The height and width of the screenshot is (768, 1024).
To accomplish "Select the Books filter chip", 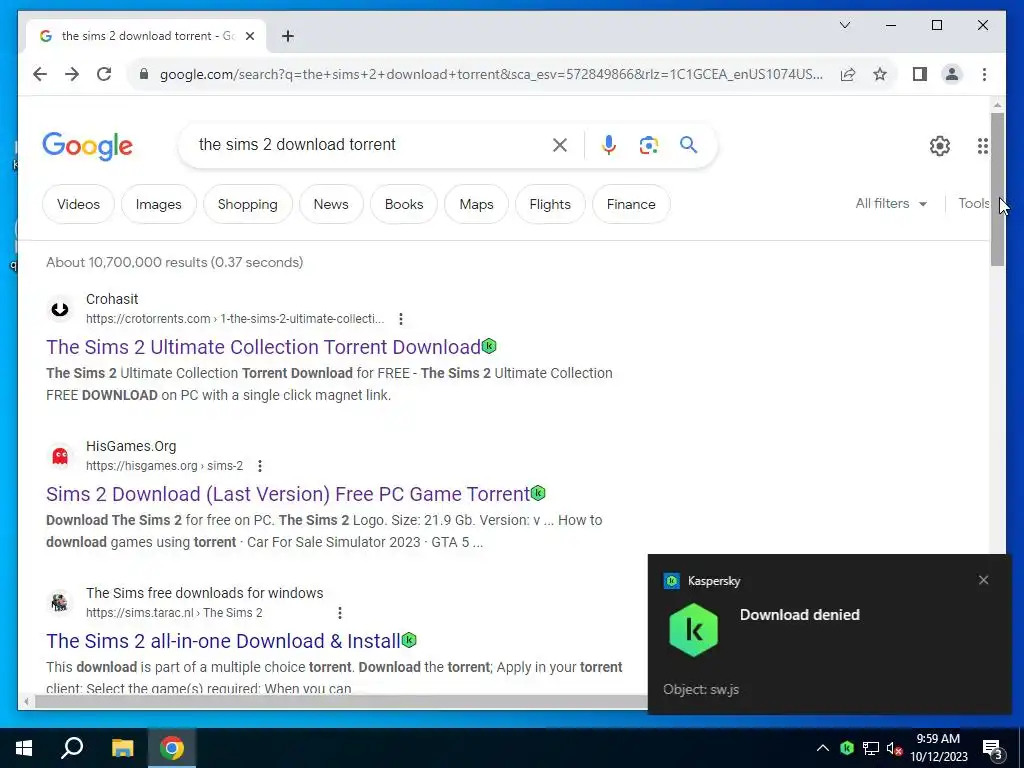I will pyautogui.click(x=404, y=204).
